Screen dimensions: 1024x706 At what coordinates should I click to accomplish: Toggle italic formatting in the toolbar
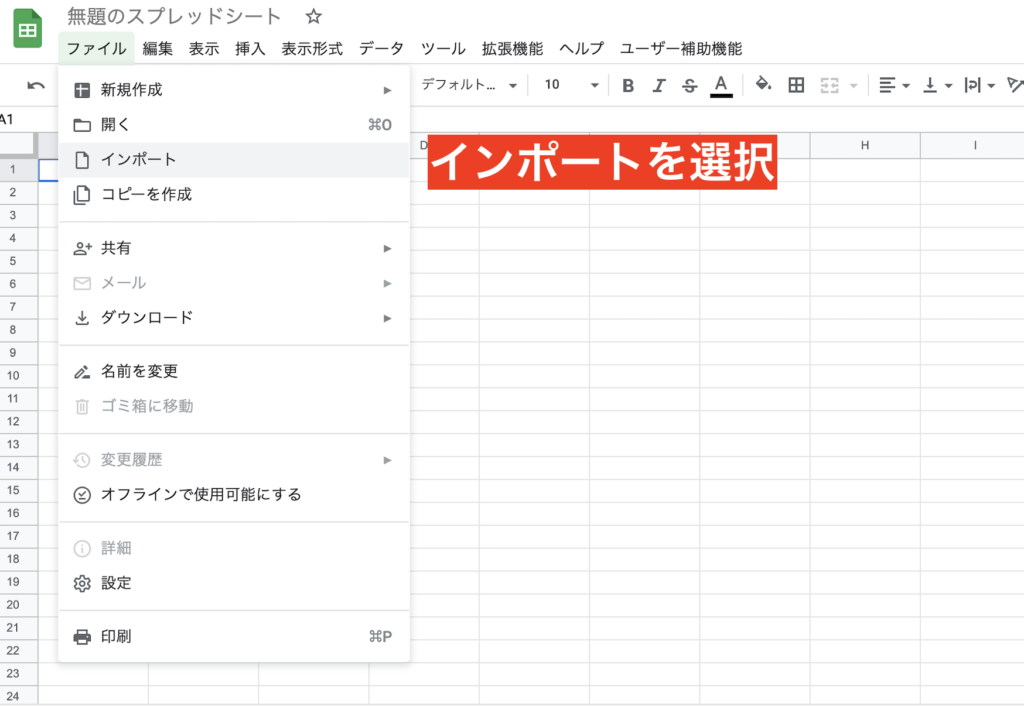point(658,85)
